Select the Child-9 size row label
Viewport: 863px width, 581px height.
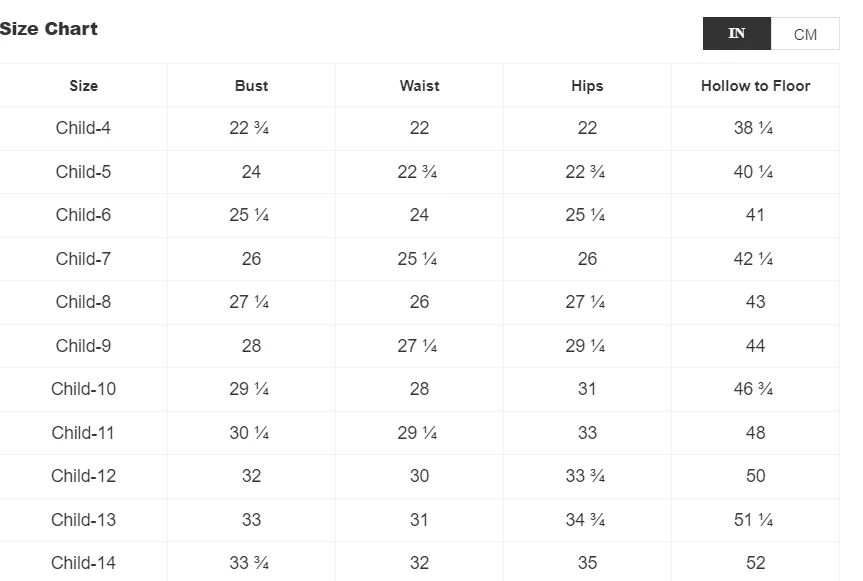coord(83,346)
